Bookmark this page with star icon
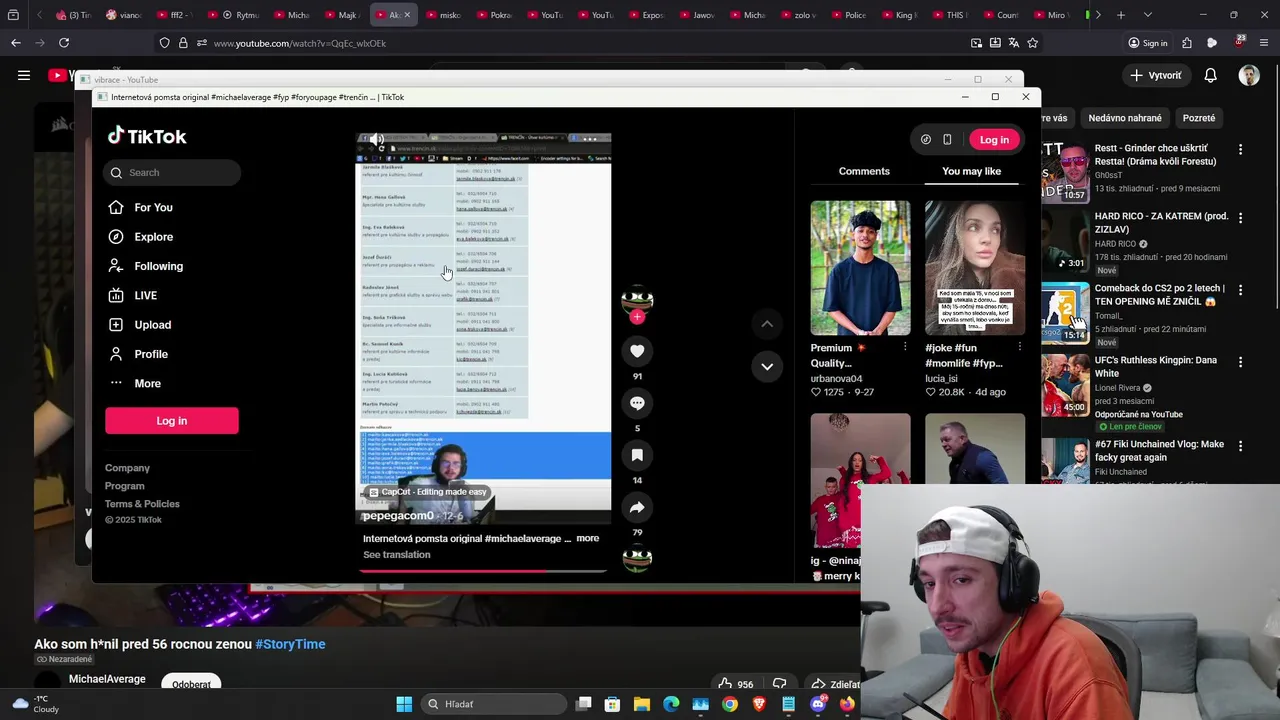 [1032, 43]
